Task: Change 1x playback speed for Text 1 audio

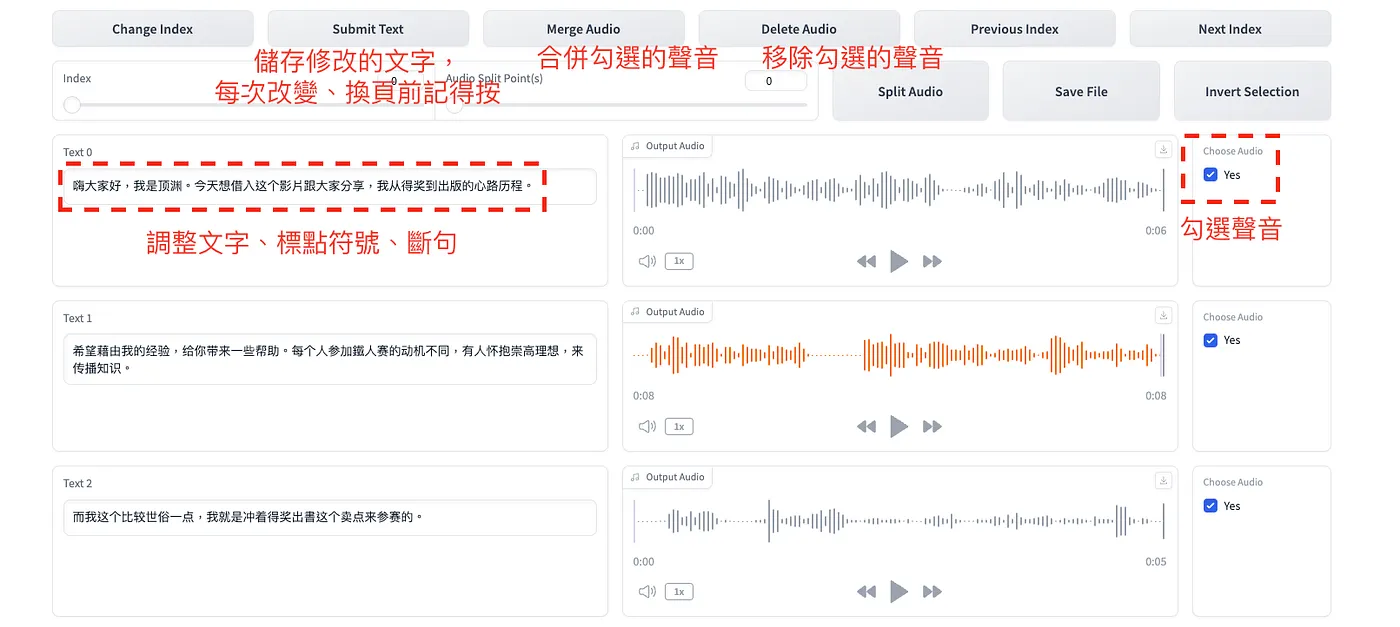Action: click(x=679, y=426)
